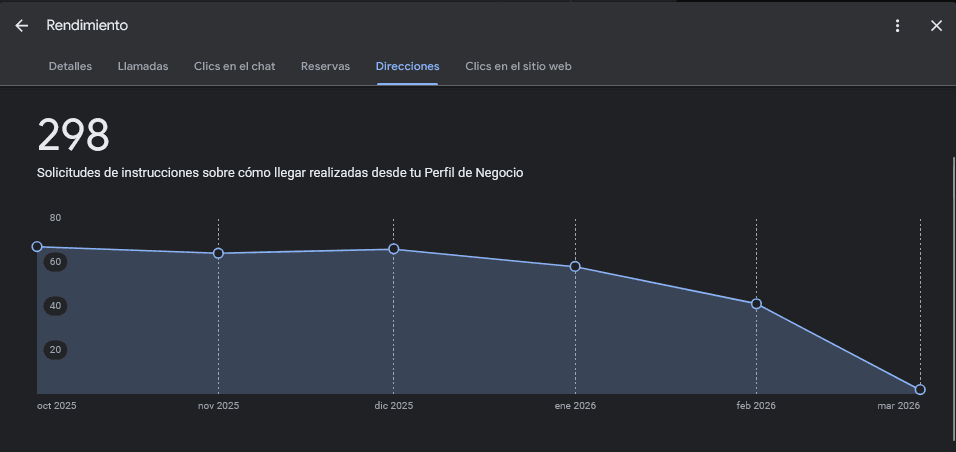Select the dic 2025 data point
956x452 pixels.
pos(394,249)
